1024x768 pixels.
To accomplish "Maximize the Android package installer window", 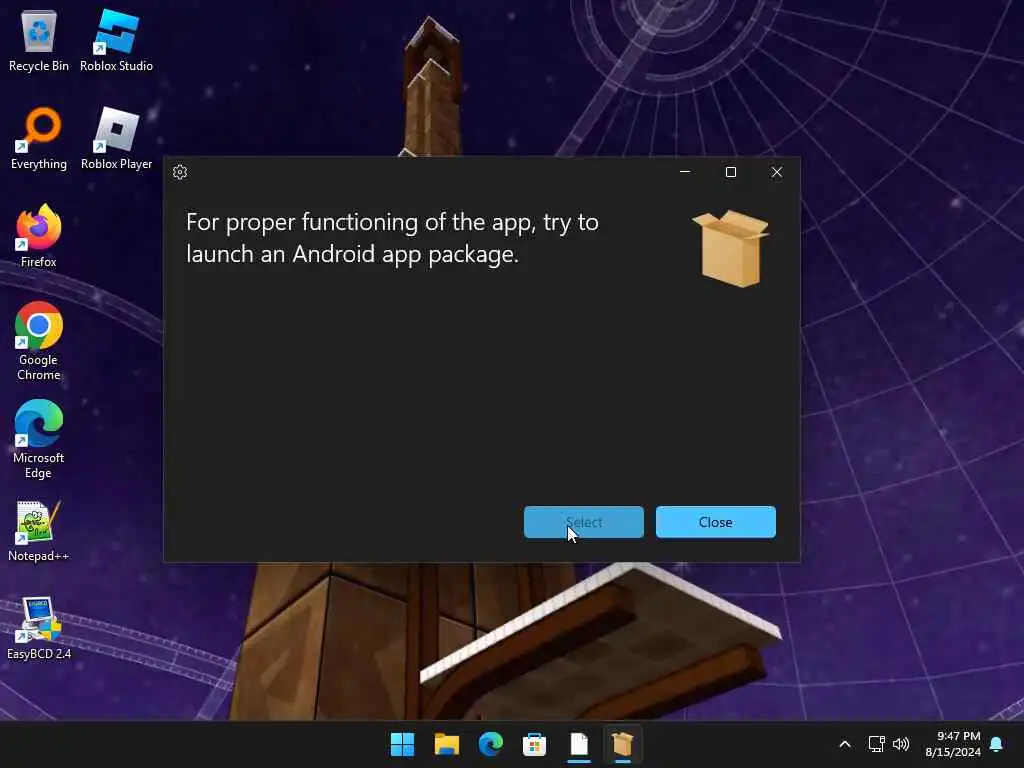I will pyautogui.click(x=731, y=172).
